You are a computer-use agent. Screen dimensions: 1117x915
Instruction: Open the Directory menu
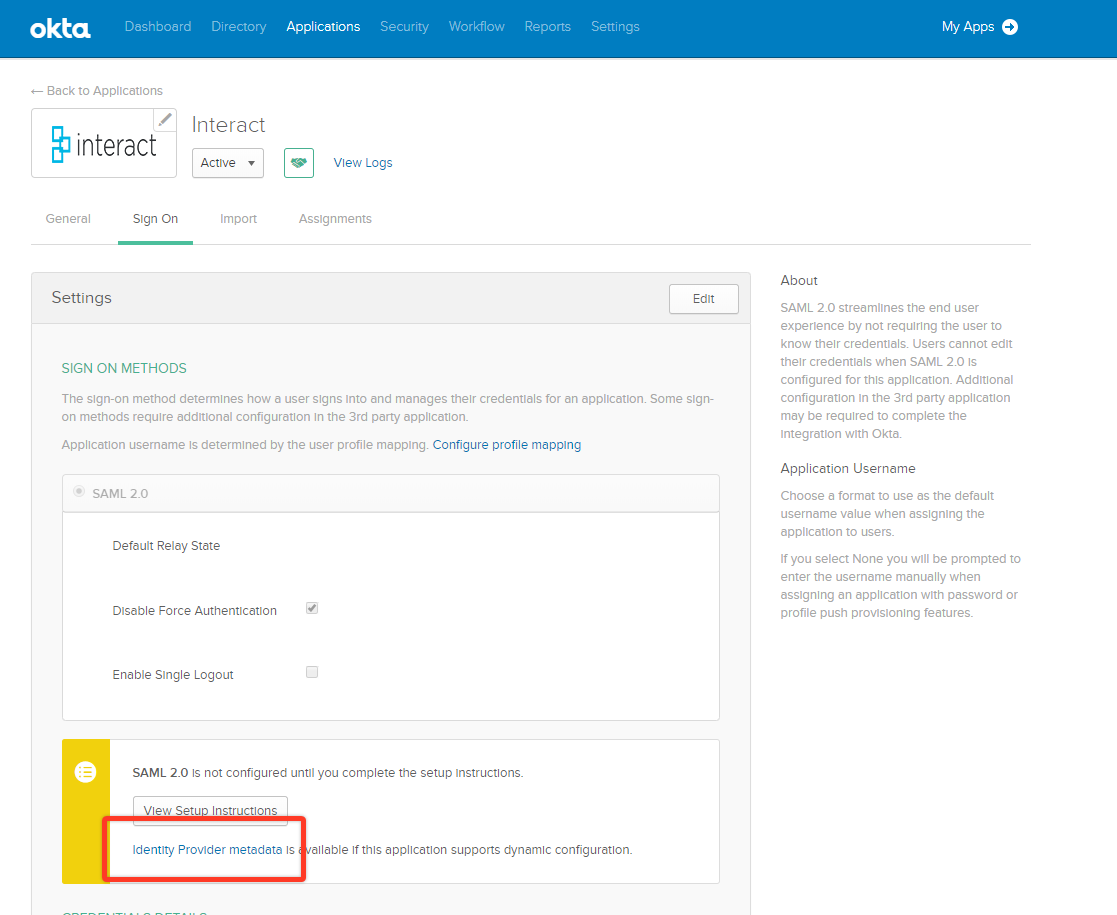pyautogui.click(x=239, y=26)
